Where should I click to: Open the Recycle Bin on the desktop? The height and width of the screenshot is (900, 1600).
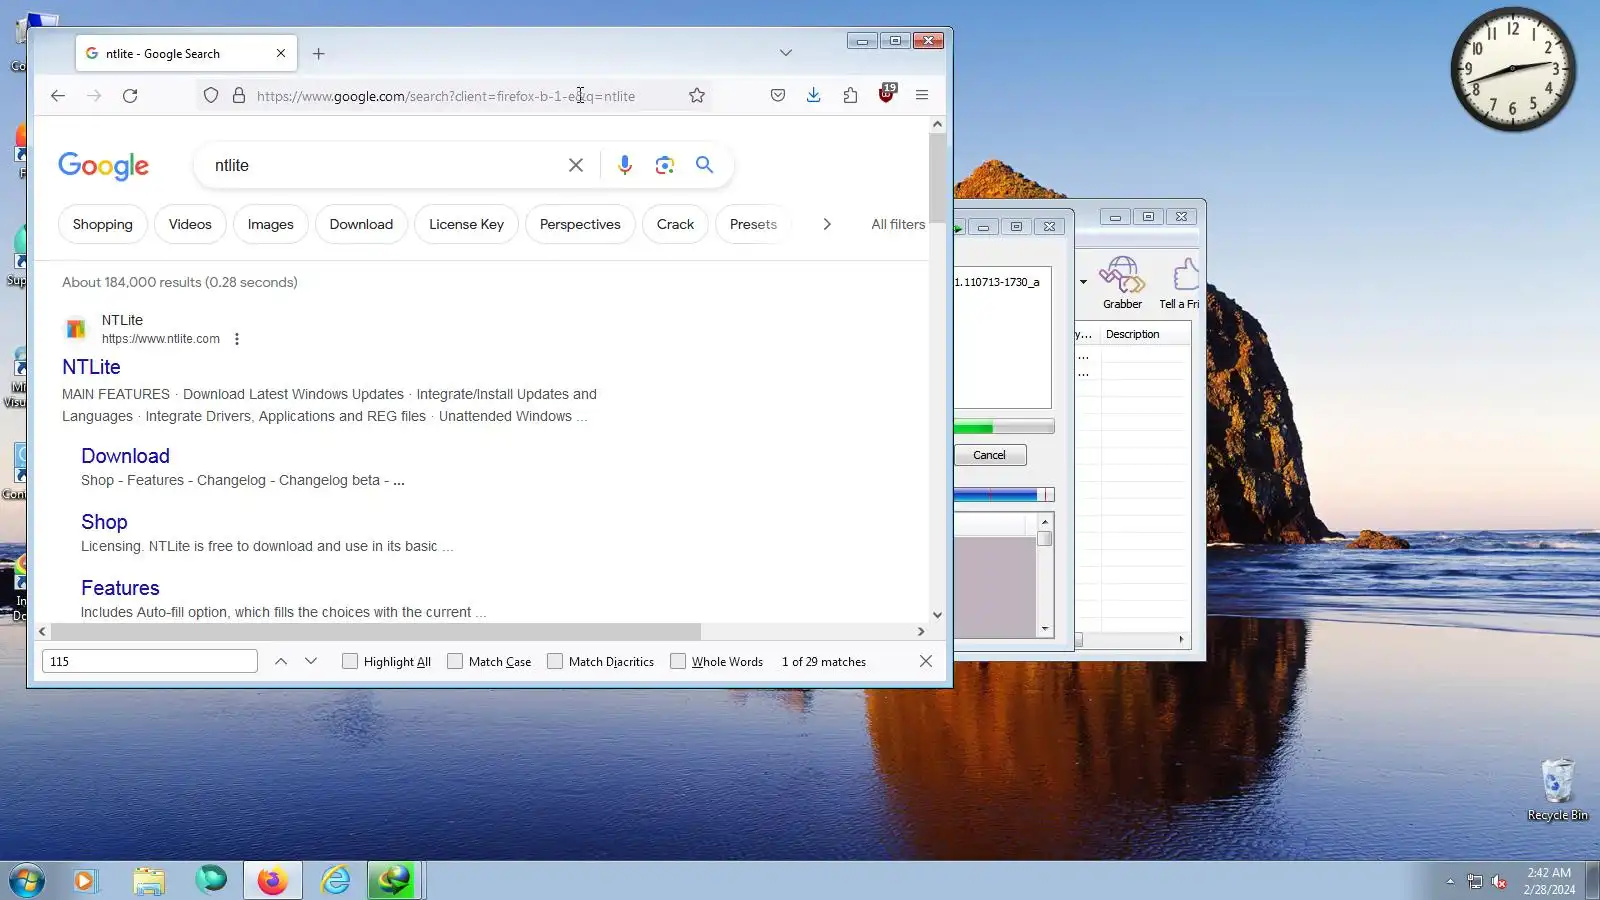pyautogui.click(x=1557, y=789)
